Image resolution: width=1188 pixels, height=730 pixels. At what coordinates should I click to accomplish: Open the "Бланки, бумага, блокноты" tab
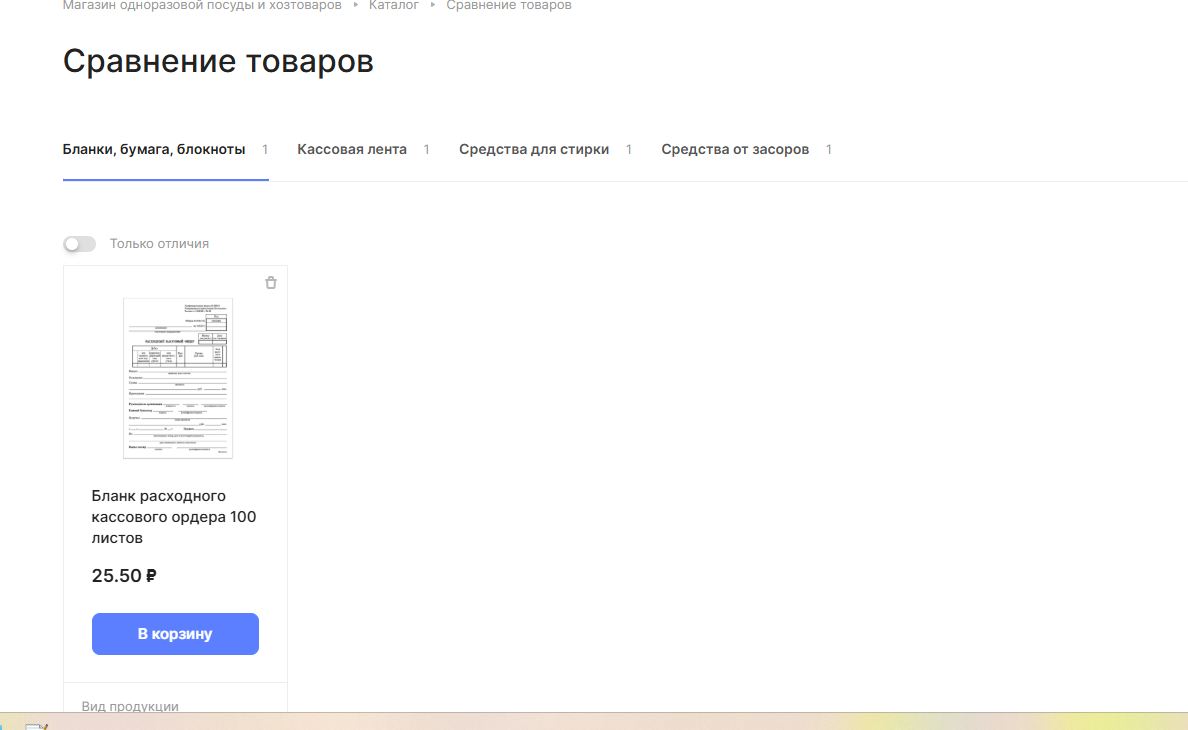click(154, 150)
